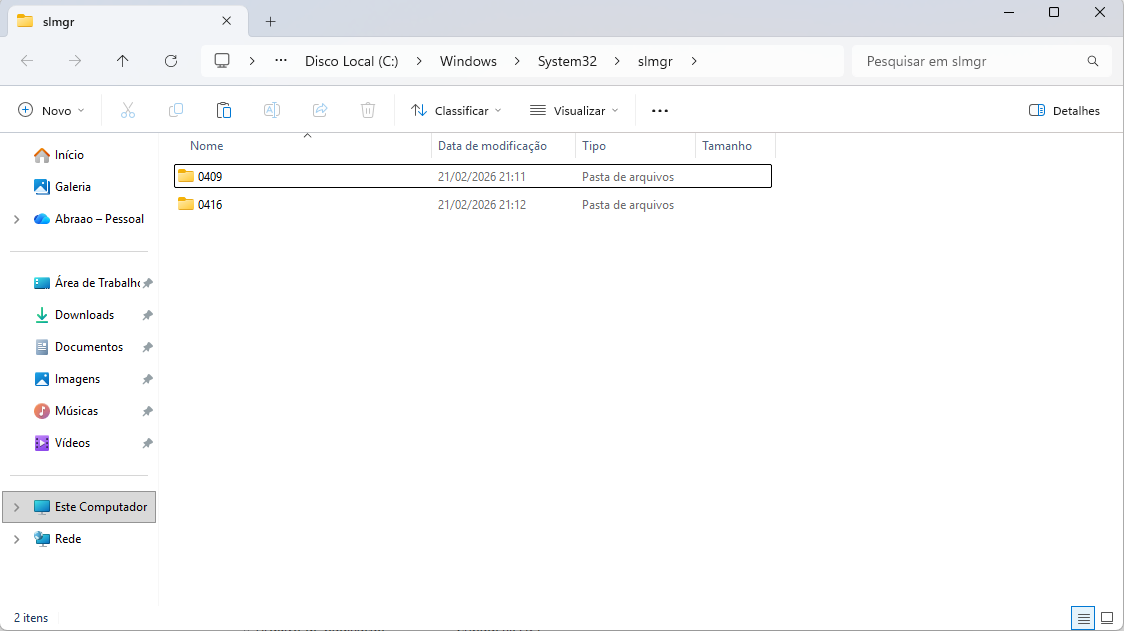Expand Este Computador tree node
This screenshot has width=1124, height=631.
(16, 507)
